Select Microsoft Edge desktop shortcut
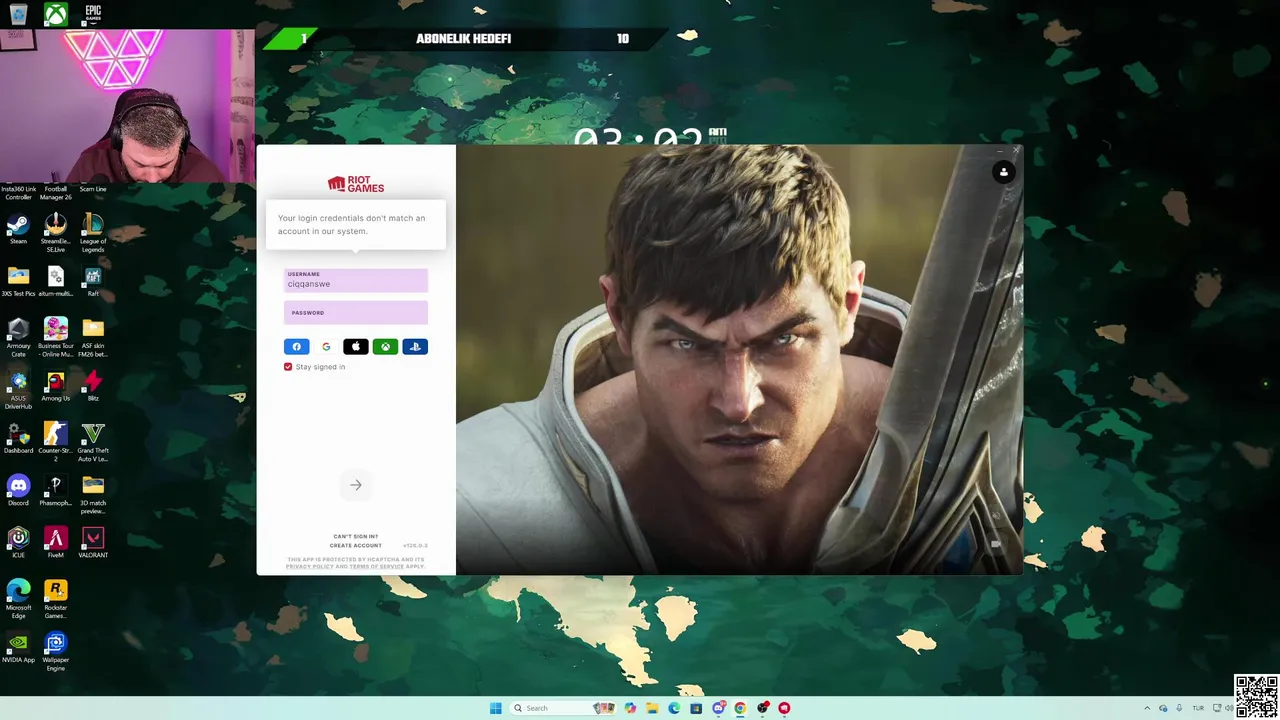Image resolution: width=1280 pixels, height=720 pixels. click(18, 598)
